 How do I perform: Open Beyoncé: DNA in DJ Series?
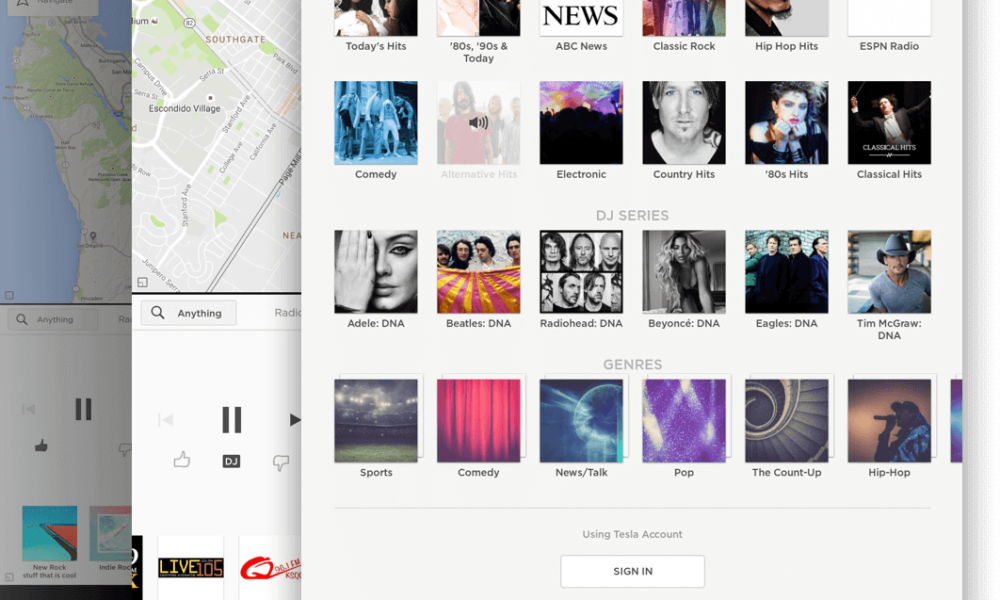coord(684,272)
